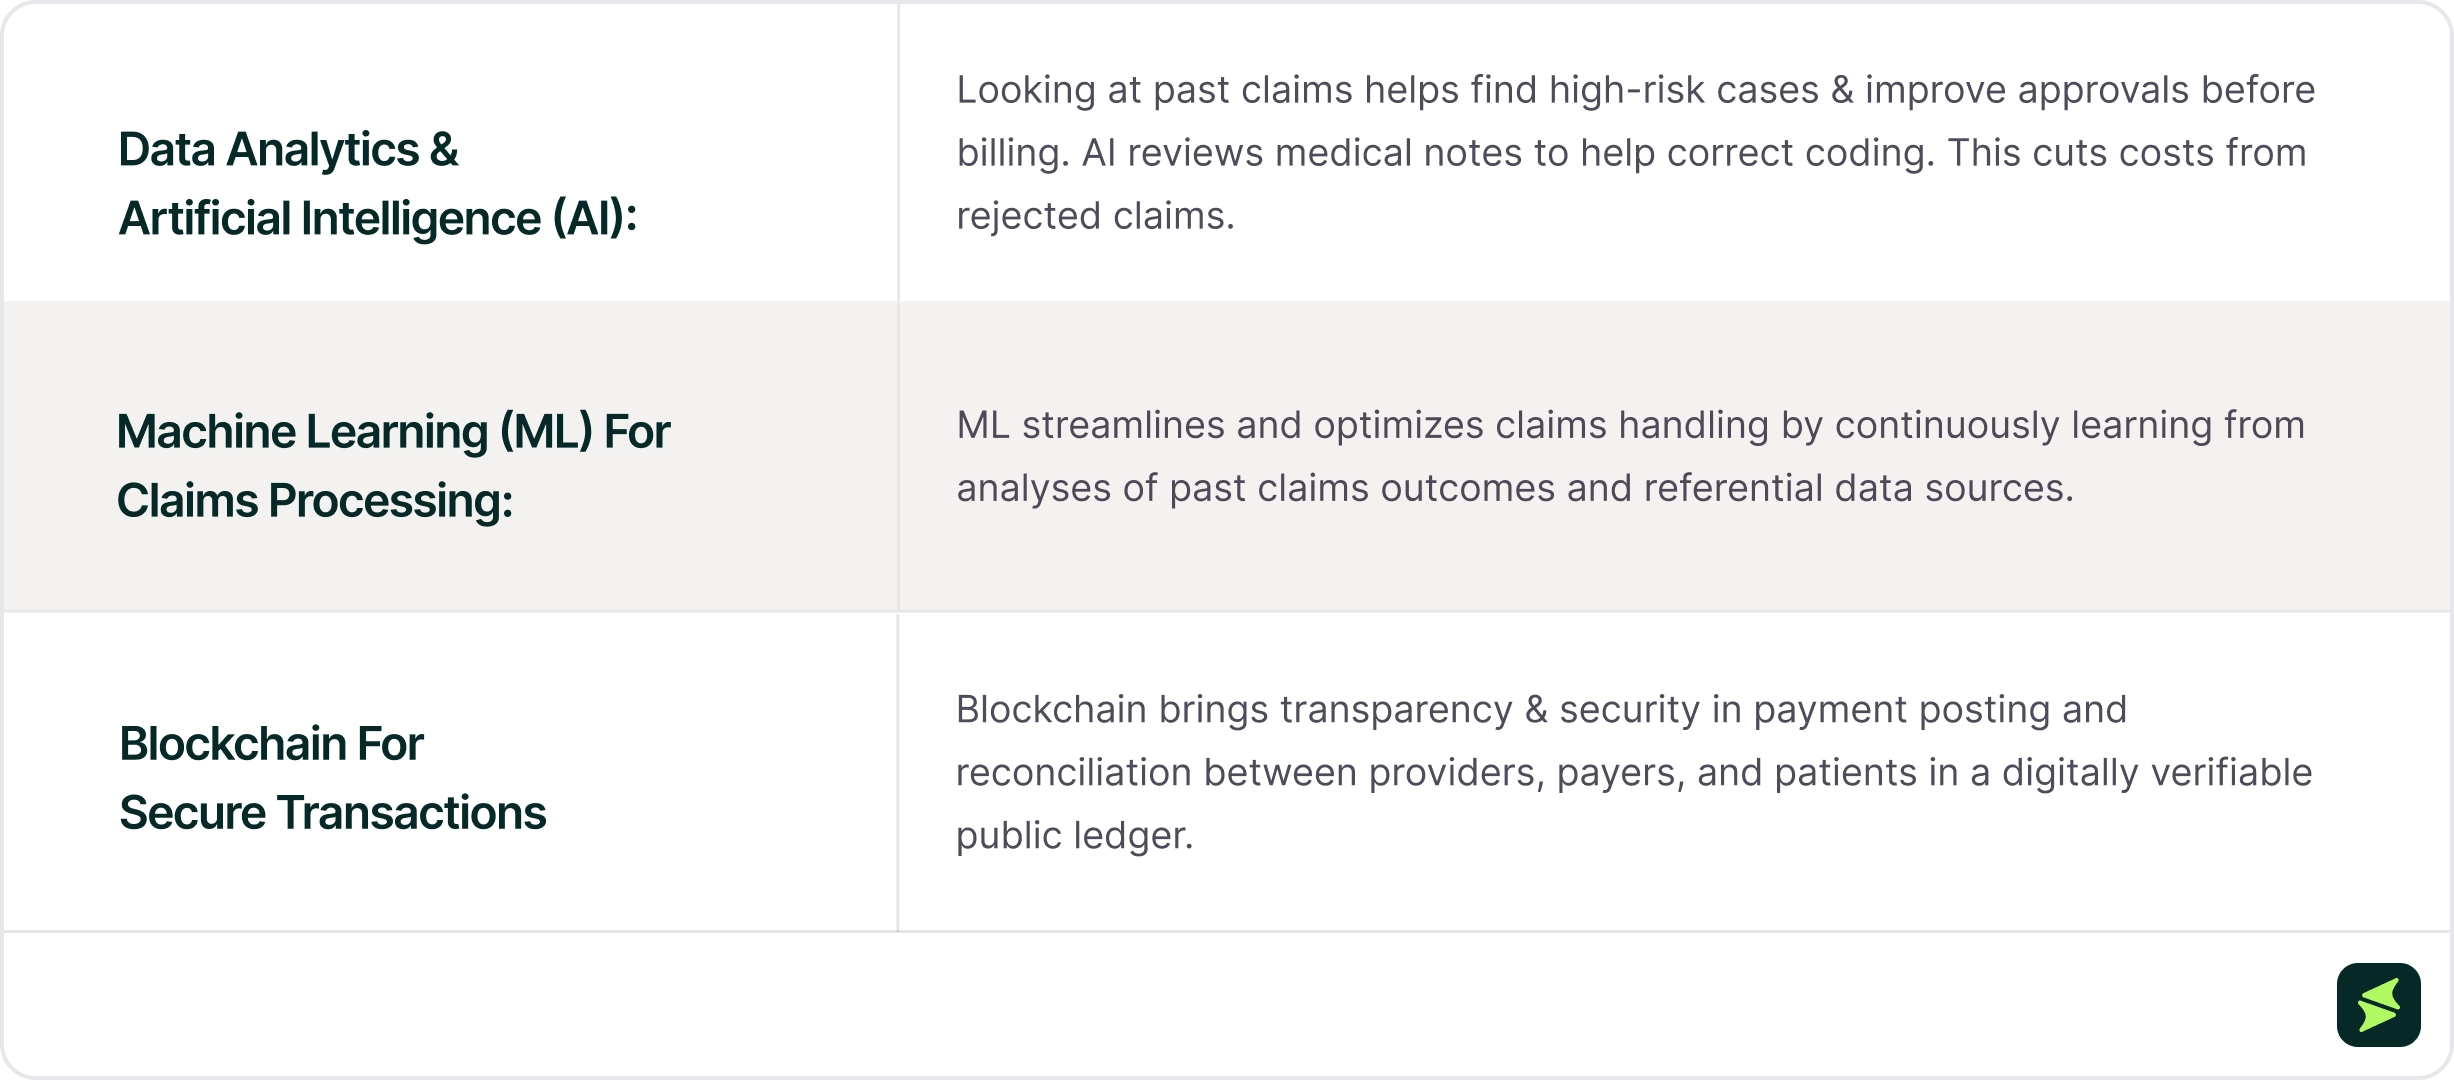The height and width of the screenshot is (1080, 2454).
Task: Select the Data Analytics & Artificial Intelligence heading
Action: tap(378, 184)
